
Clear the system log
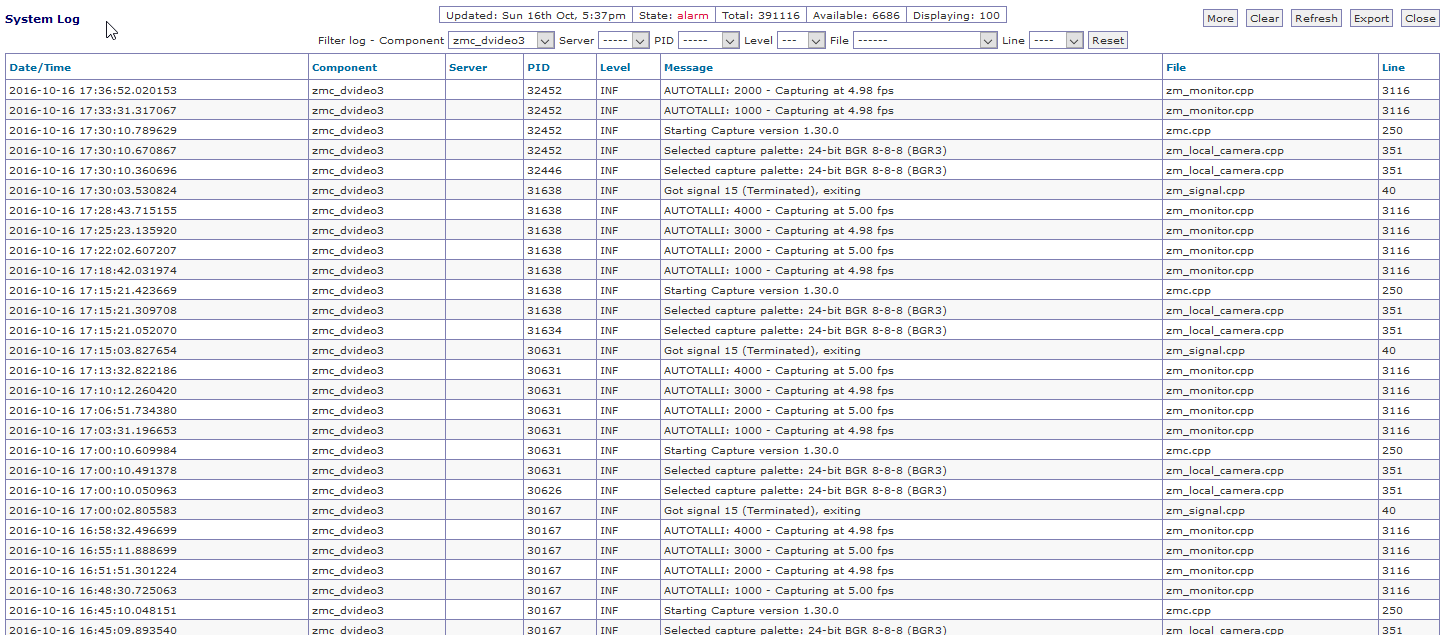(x=1265, y=18)
